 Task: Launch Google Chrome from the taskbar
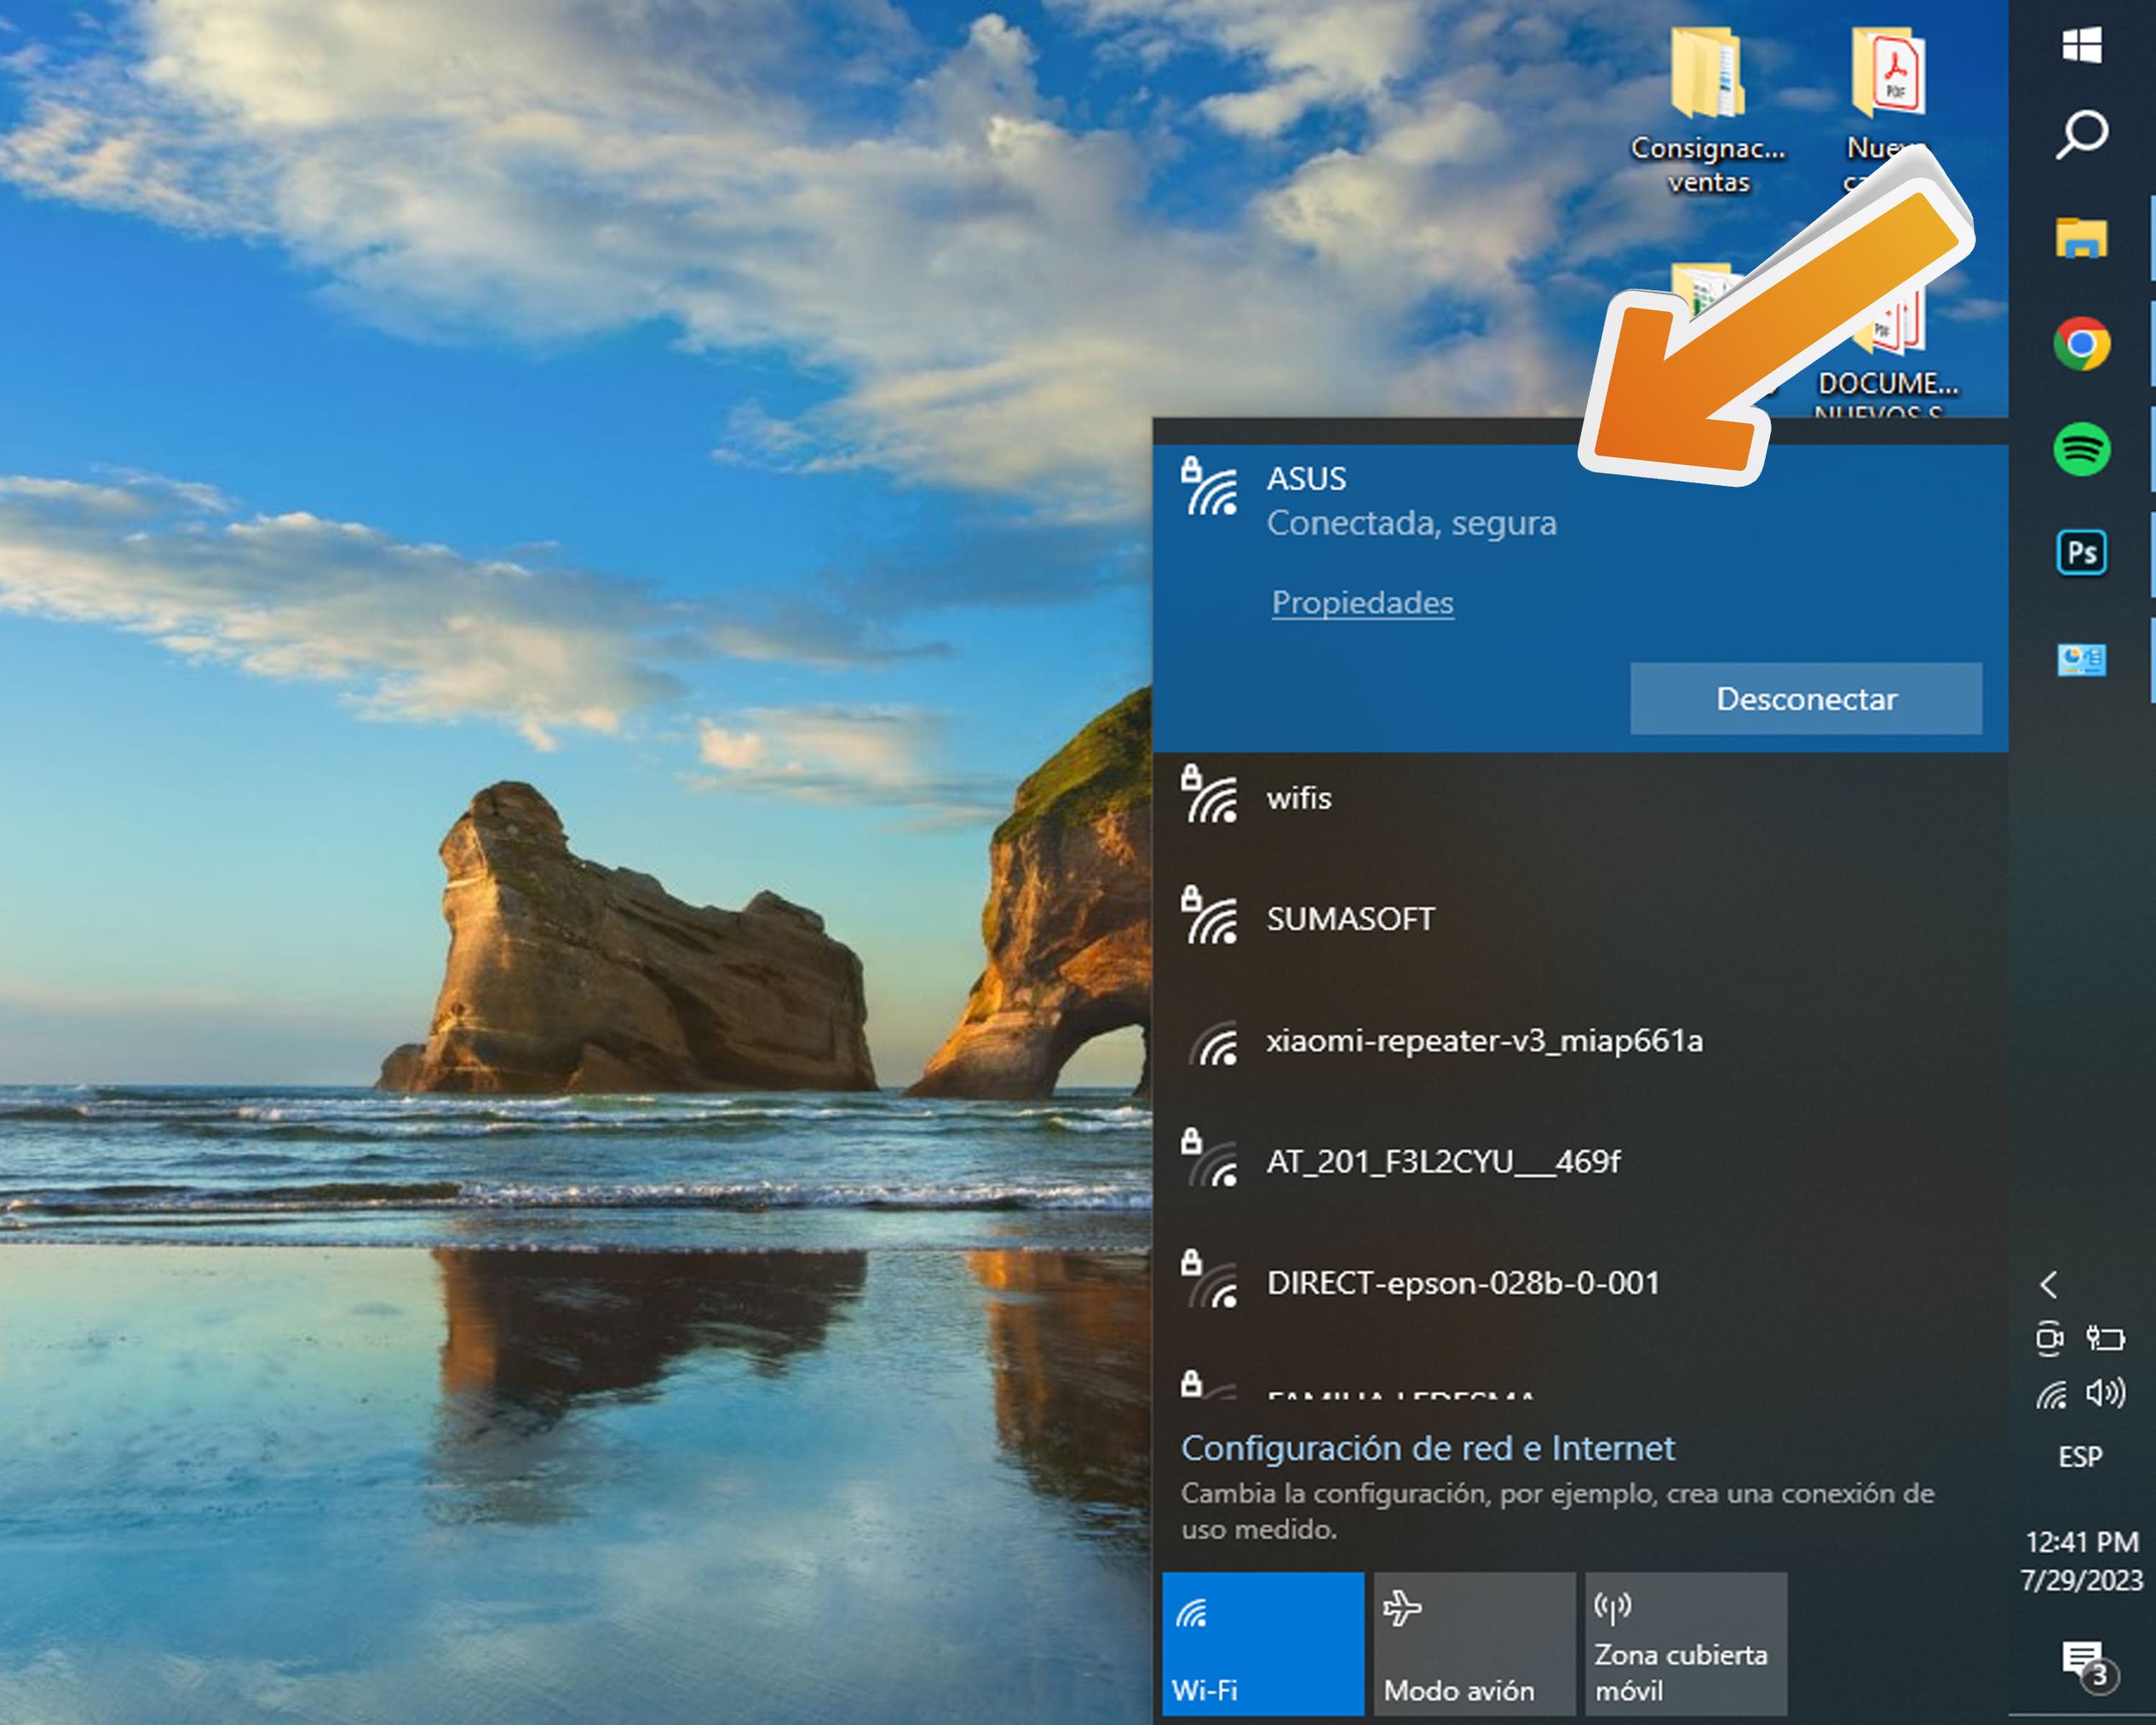(2082, 344)
